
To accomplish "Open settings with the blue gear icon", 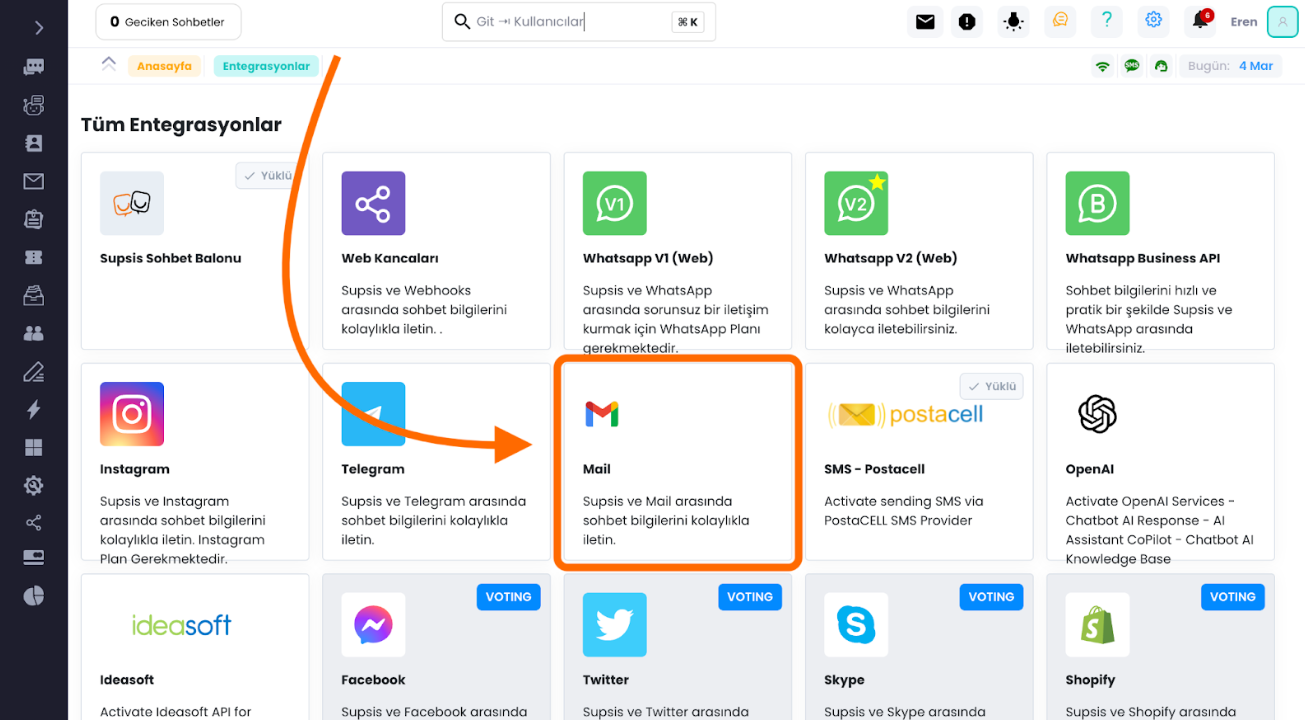I will point(1154,20).
